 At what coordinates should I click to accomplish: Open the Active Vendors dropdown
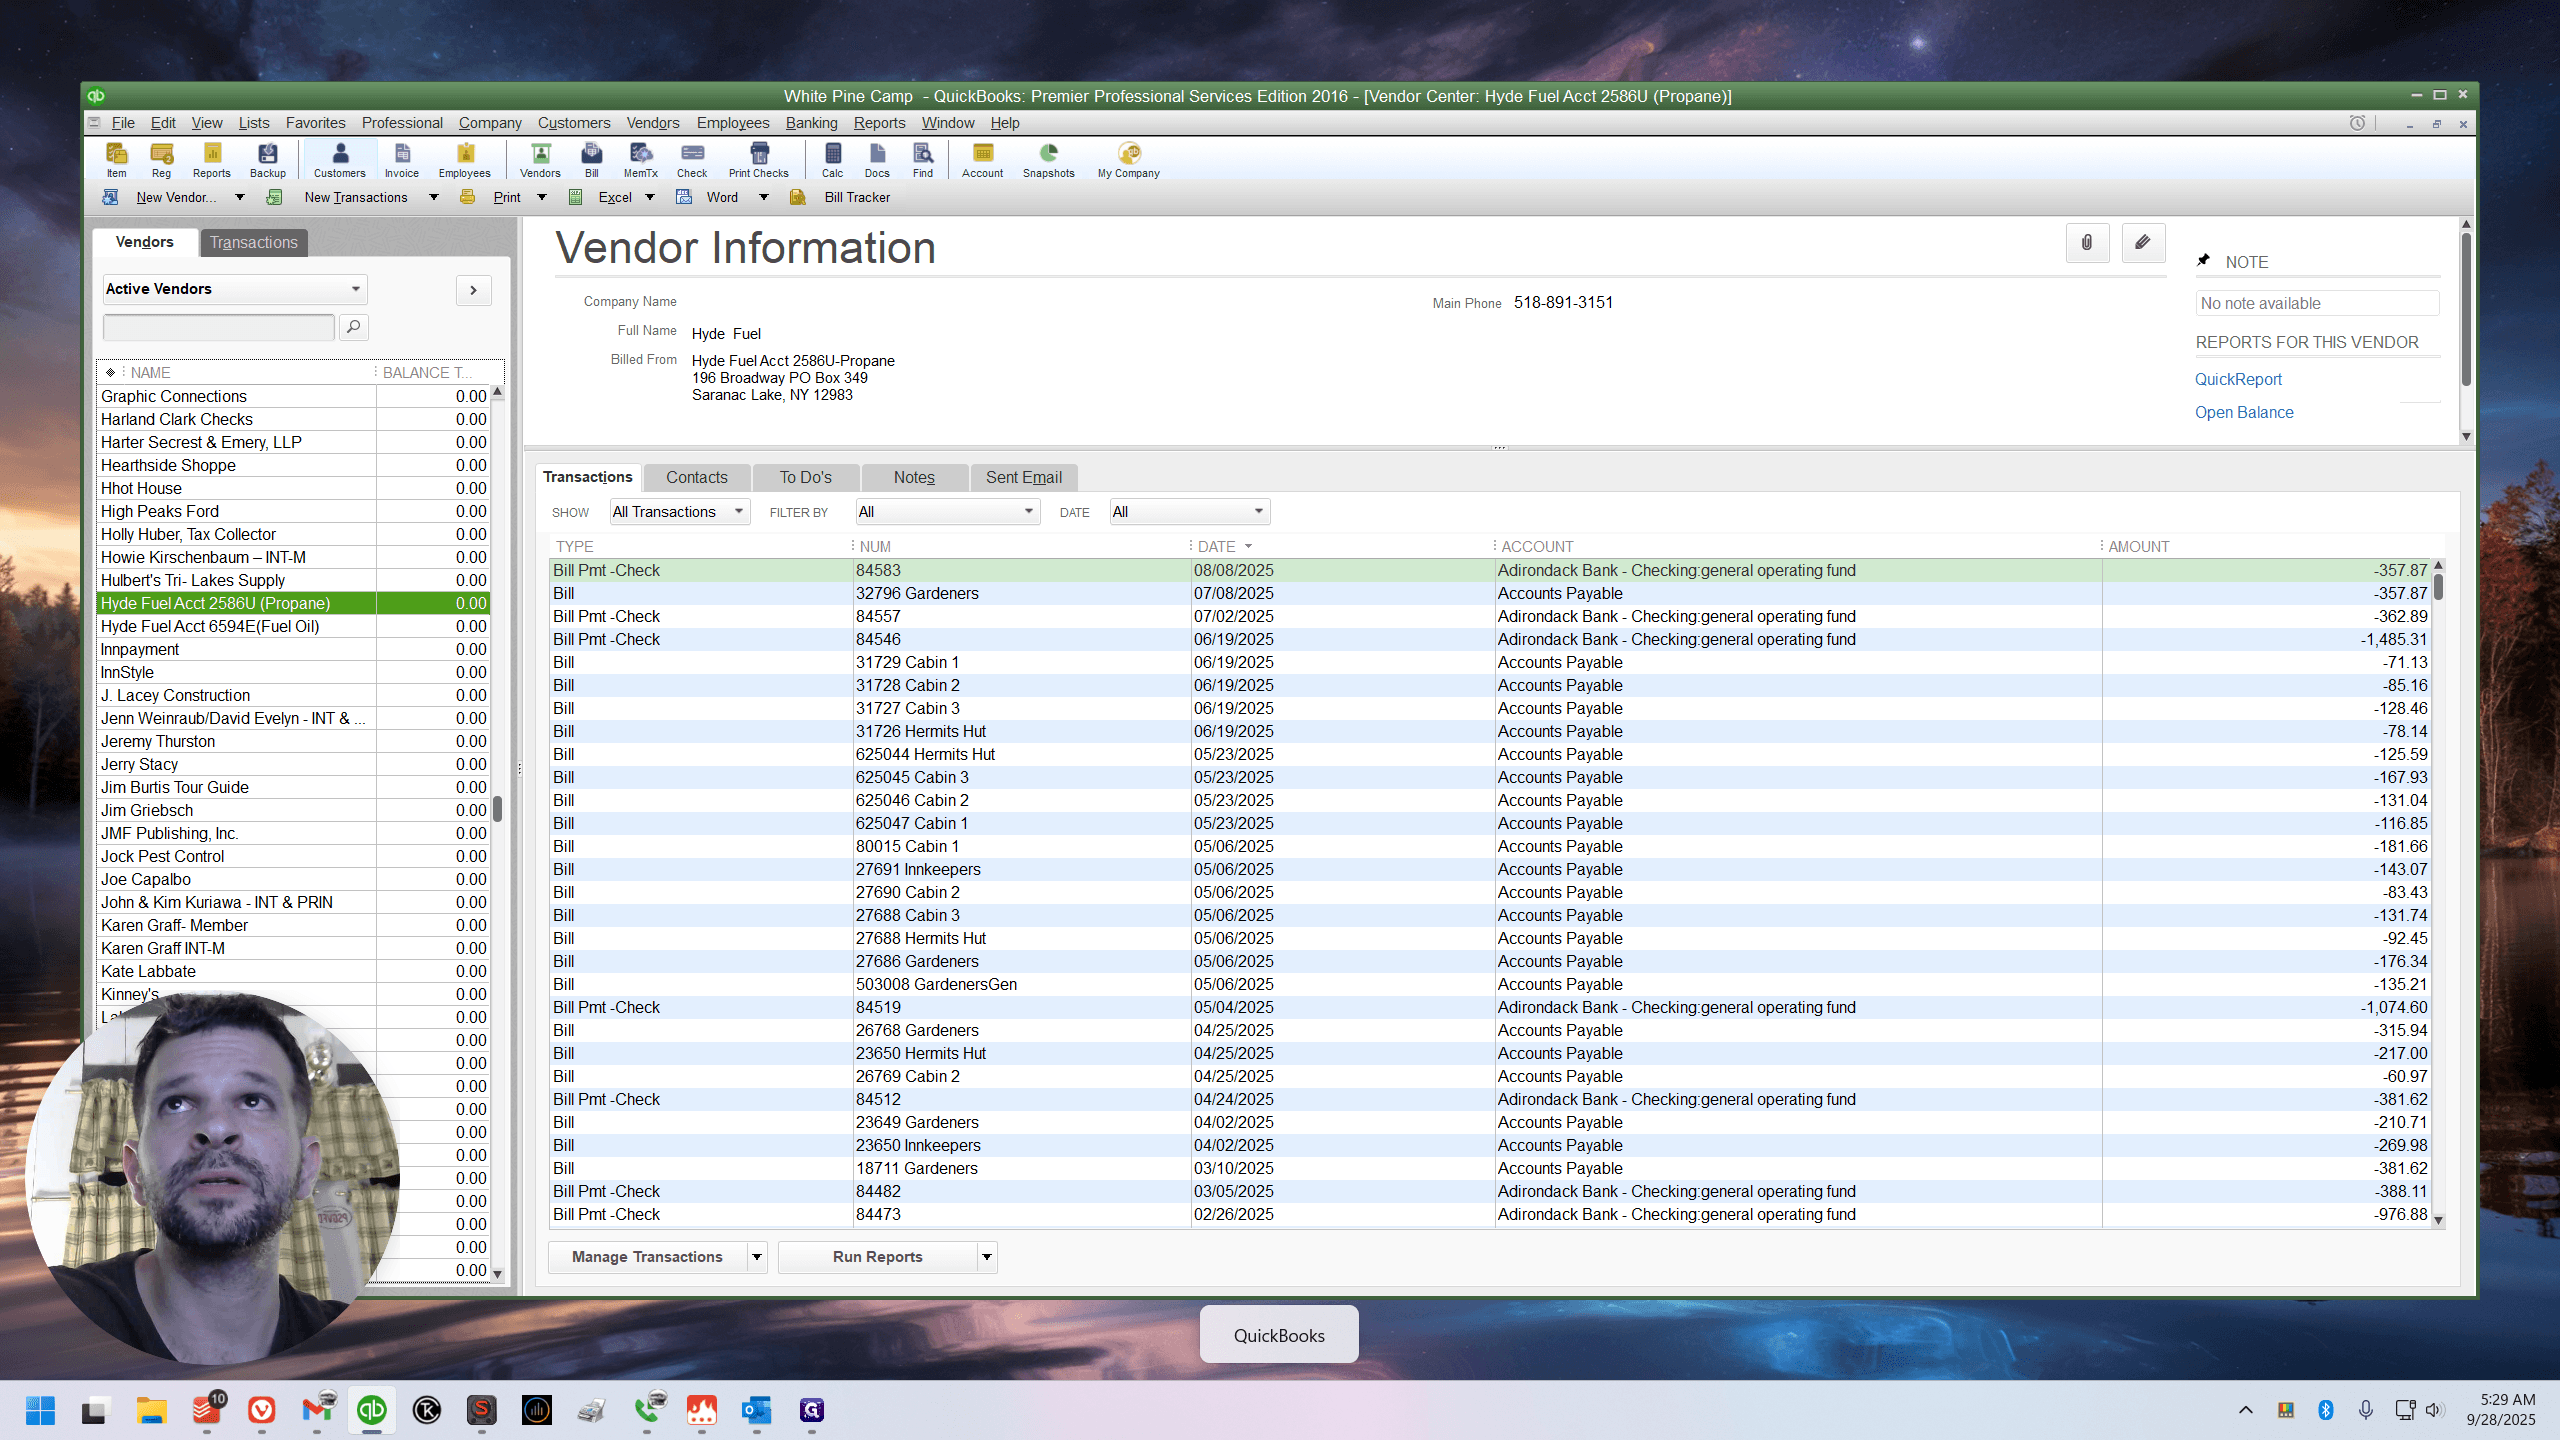235,289
